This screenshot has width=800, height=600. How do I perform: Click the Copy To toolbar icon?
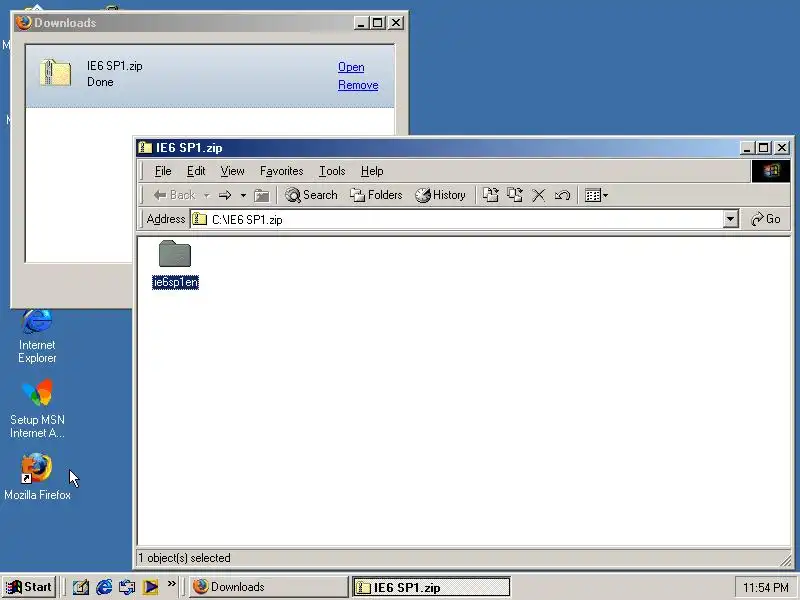[x=514, y=195]
